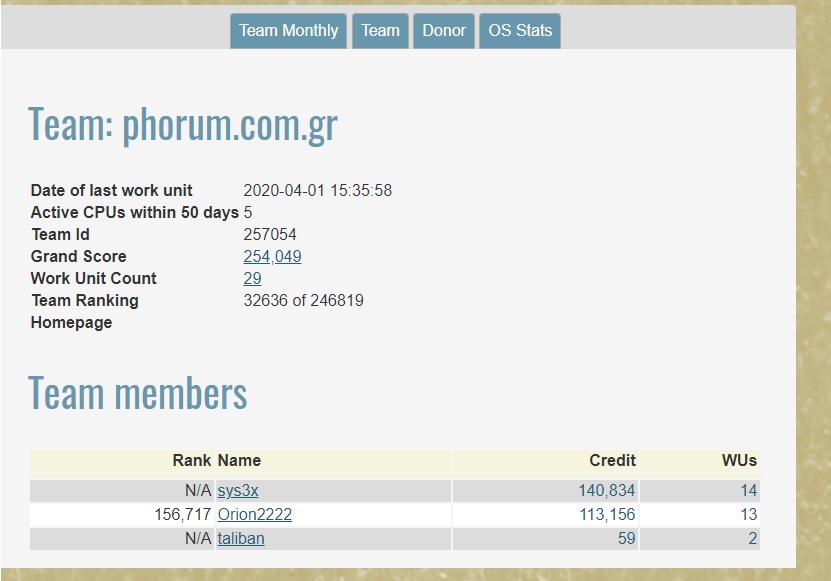Viewport: 831px width, 581px height.
Task: Open team member taliban's profile
Action: pos(241,538)
